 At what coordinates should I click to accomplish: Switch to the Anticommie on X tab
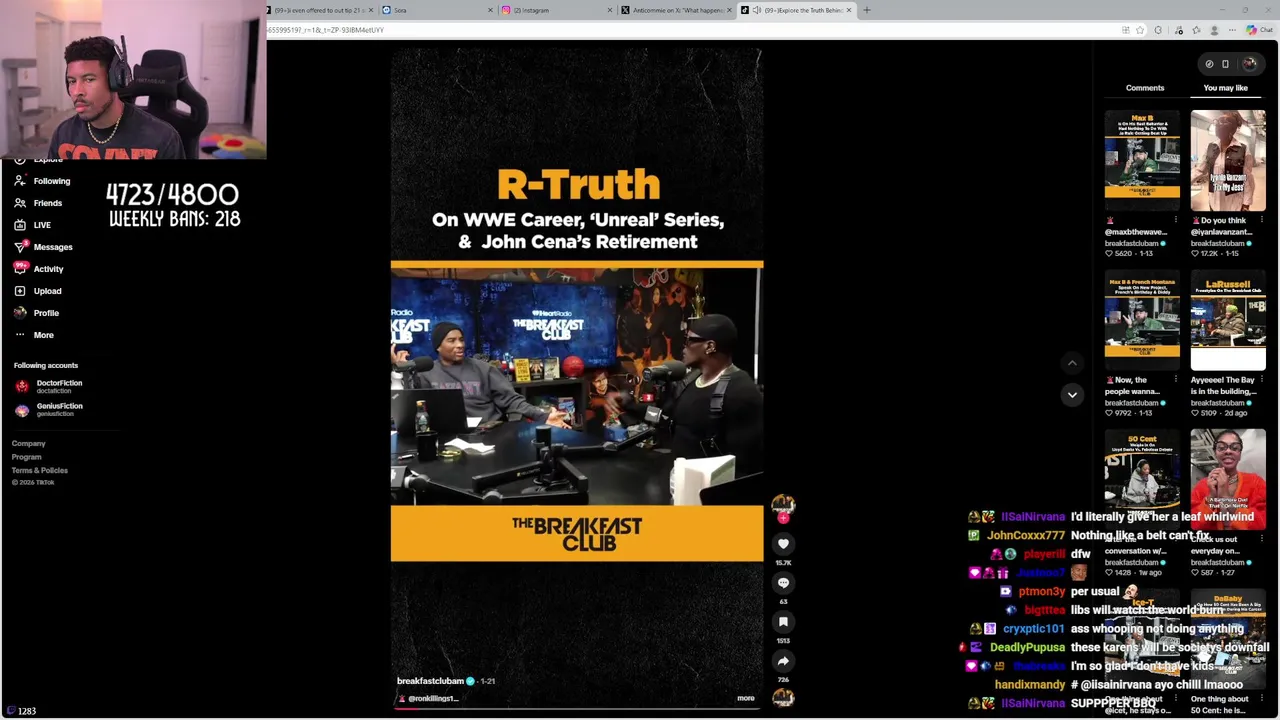tap(675, 10)
